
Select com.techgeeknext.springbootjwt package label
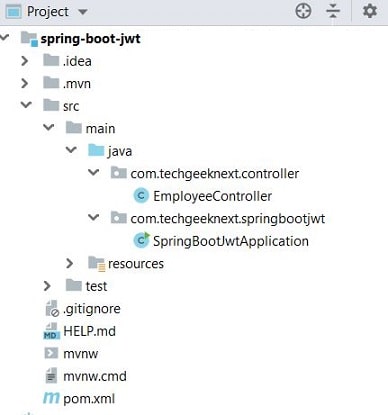228,219
